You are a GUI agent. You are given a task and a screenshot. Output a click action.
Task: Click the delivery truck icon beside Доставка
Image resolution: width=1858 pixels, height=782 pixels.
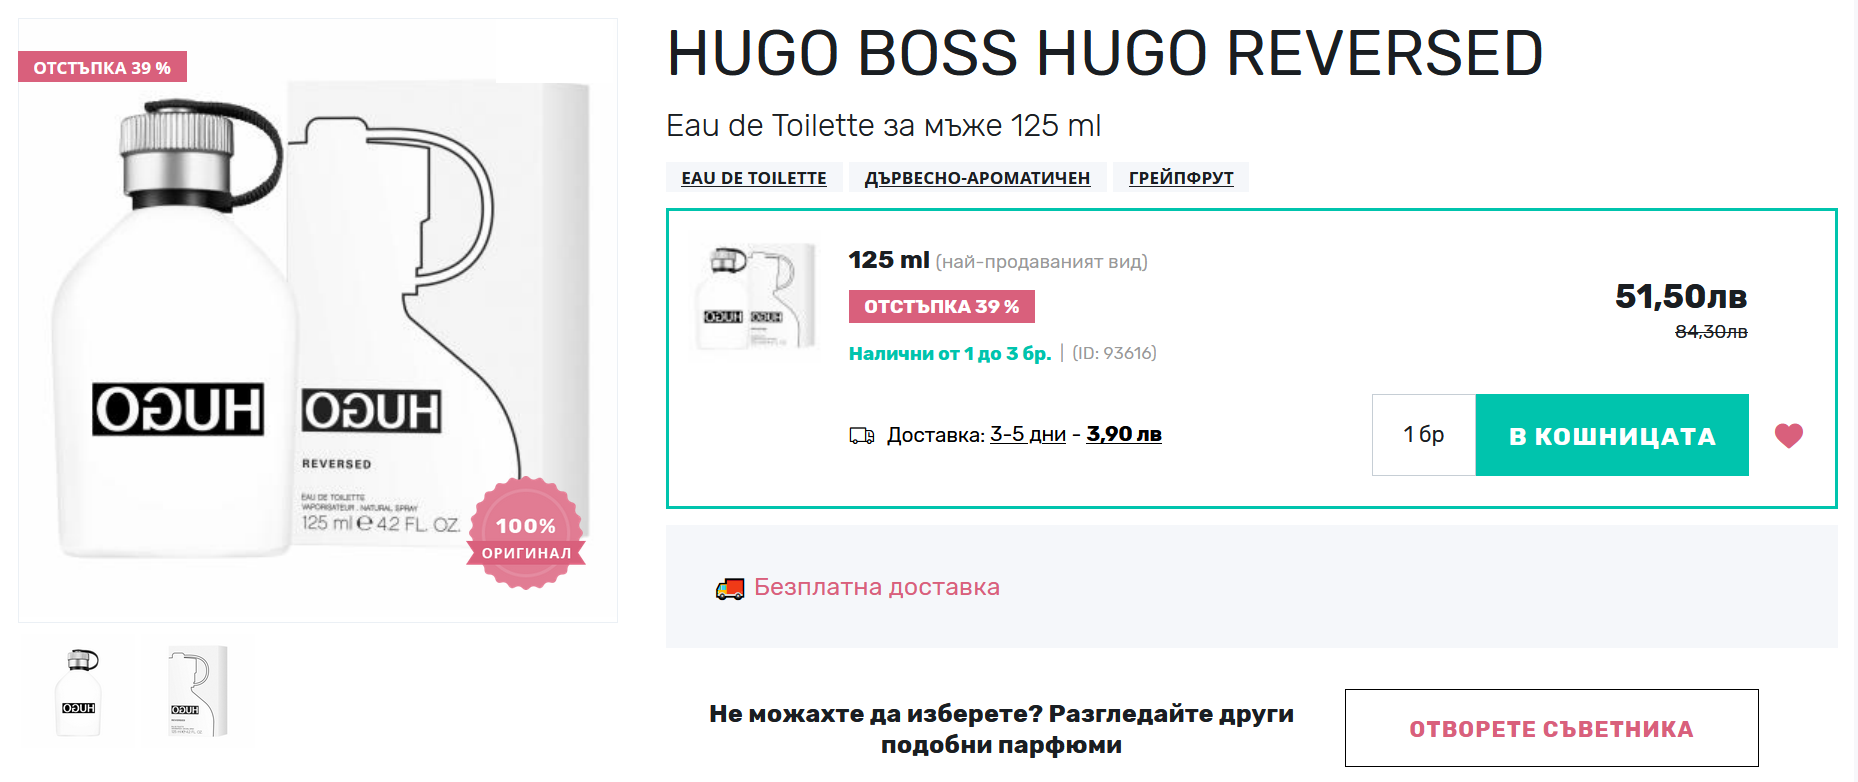pos(862,436)
